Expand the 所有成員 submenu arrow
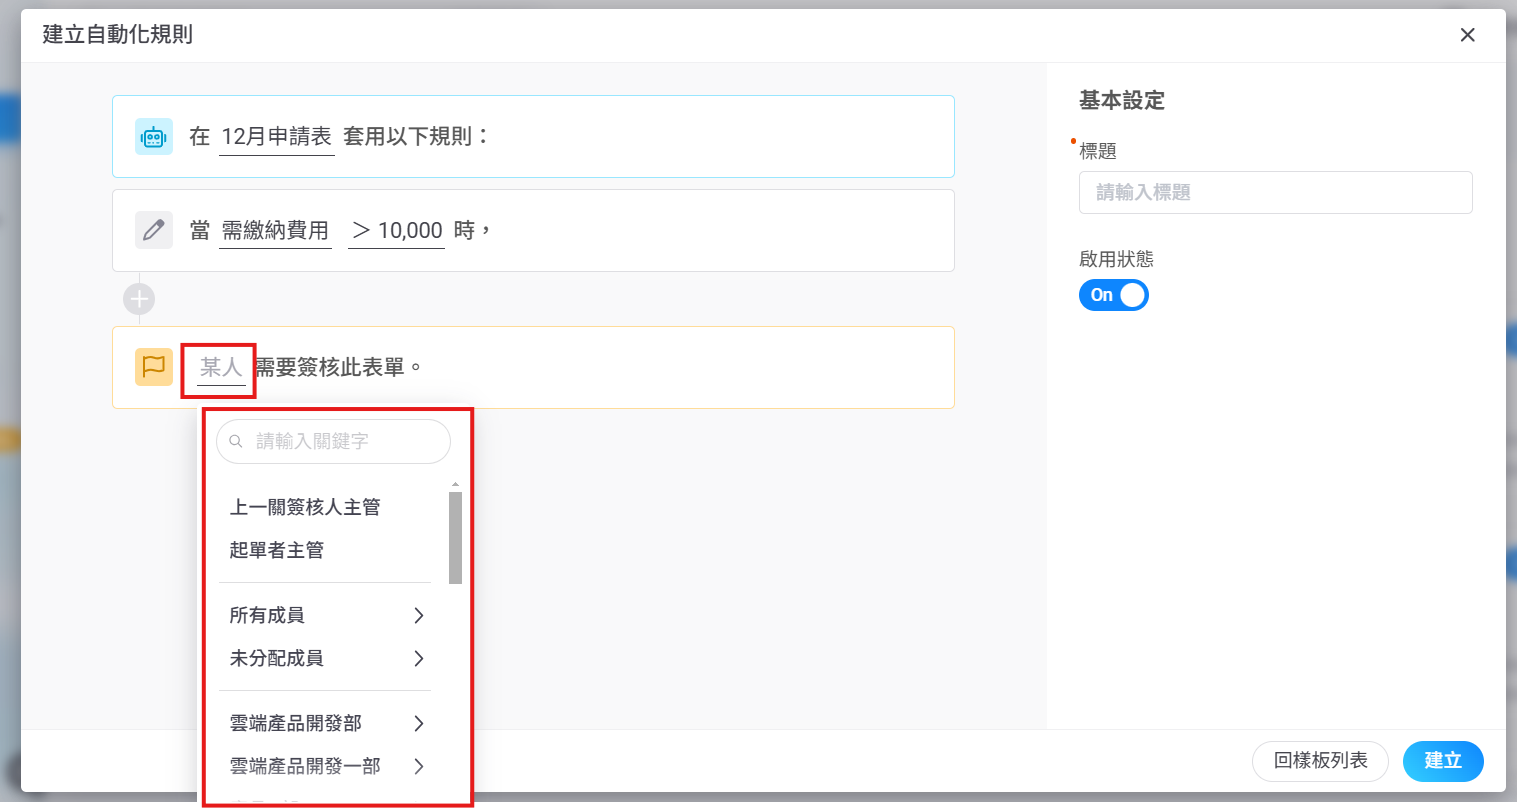 pyautogui.click(x=419, y=615)
